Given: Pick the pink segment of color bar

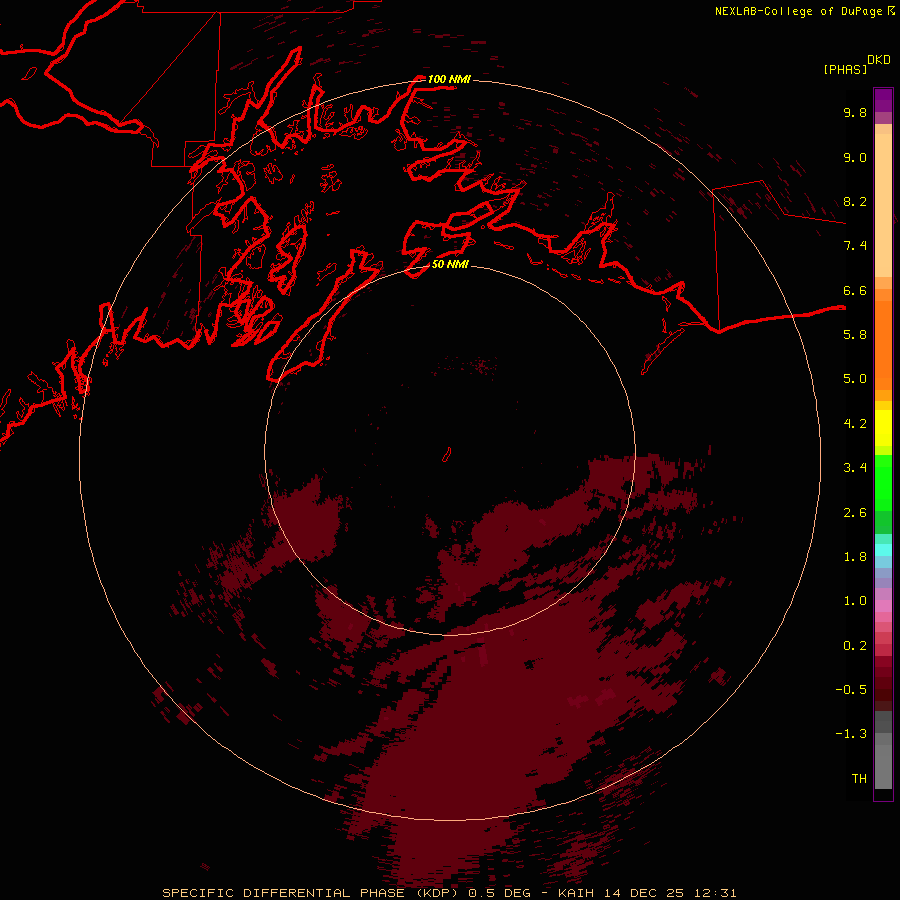Looking at the screenshot, I should point(883,606).
